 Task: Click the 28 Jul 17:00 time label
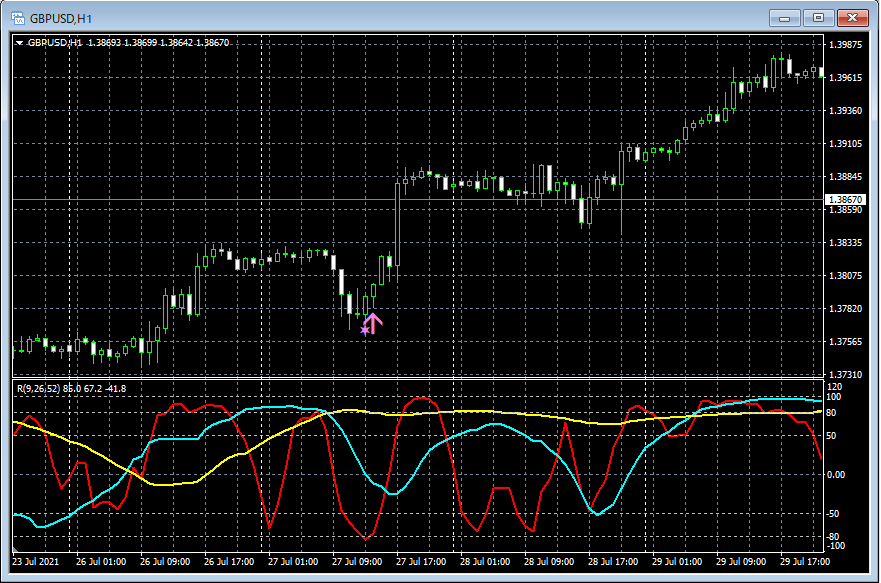(614, 562)
